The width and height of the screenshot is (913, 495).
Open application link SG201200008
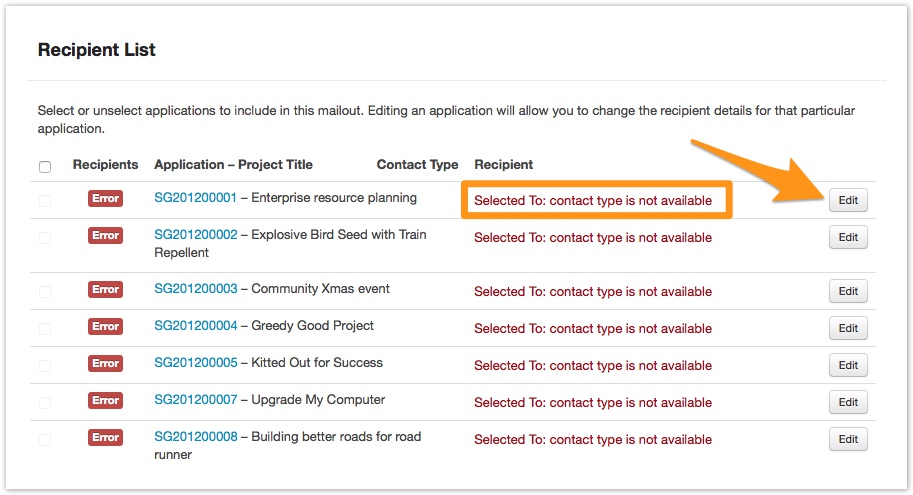click(x=195, y=437)
